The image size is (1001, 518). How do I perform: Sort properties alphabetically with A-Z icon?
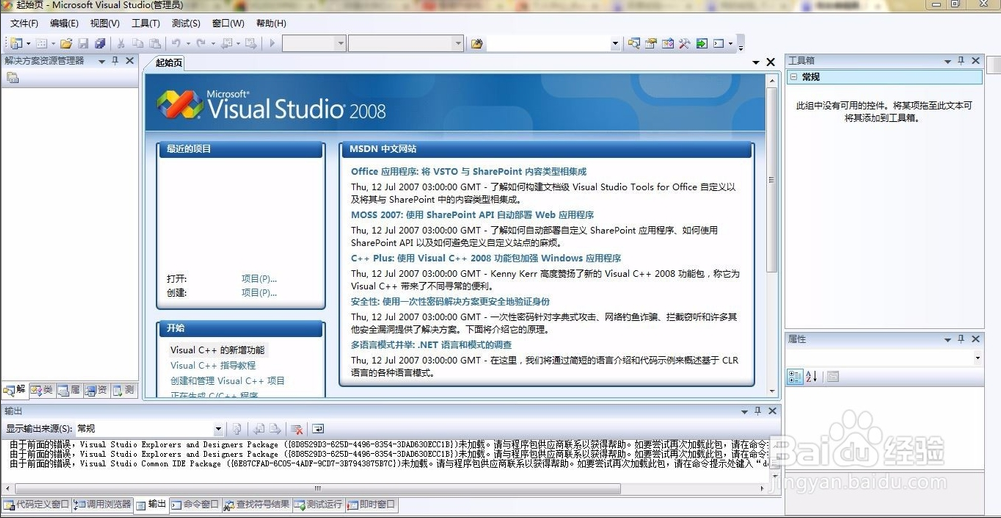(x=811, y=376)
